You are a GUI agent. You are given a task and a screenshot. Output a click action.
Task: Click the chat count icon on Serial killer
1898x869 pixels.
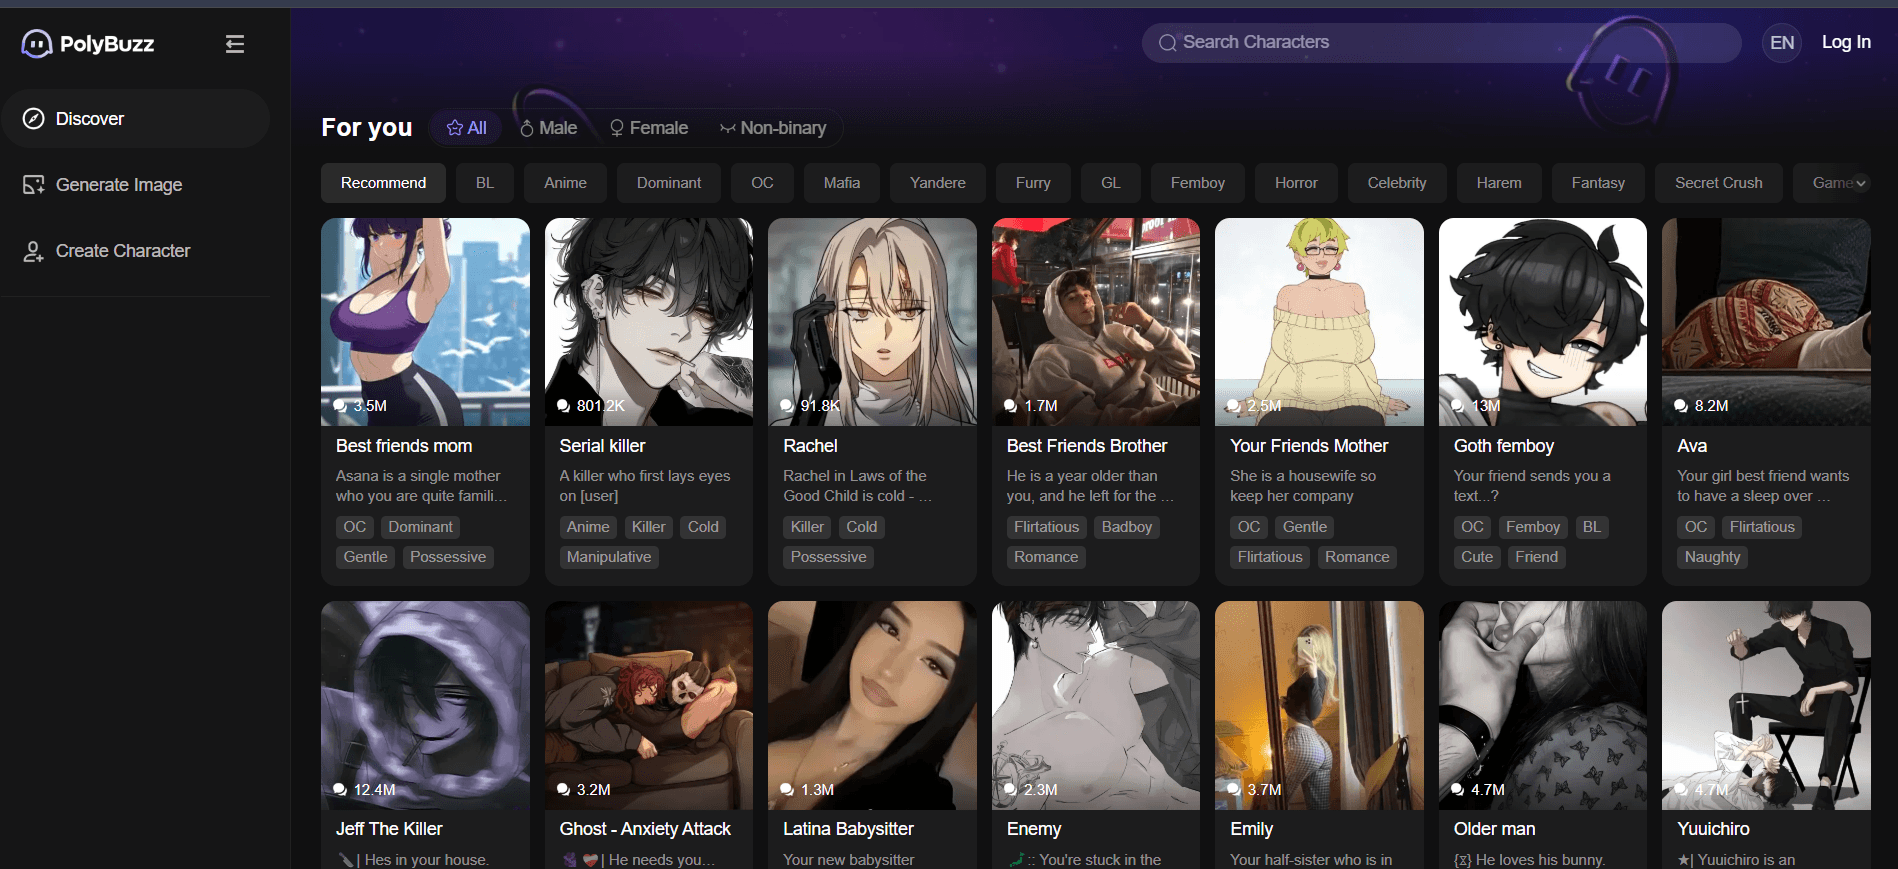click(564, 405)
